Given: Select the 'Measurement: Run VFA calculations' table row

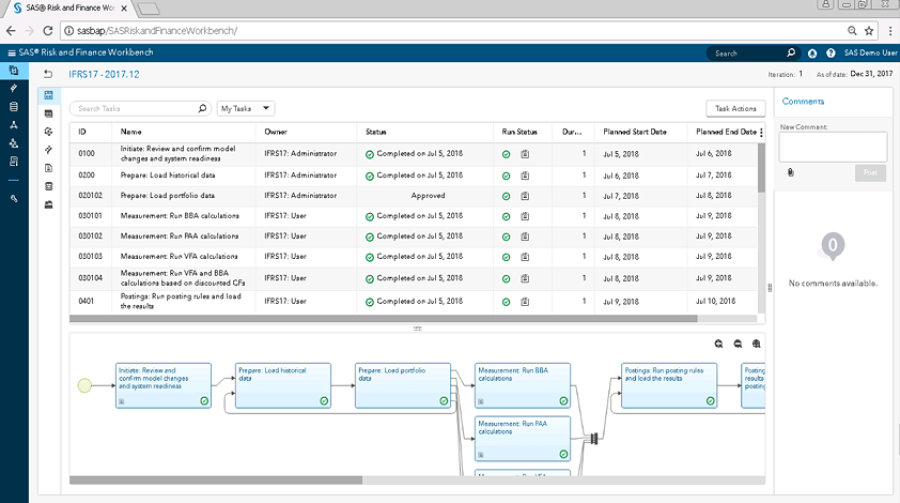Looking at the screenshot, I should click(x=413, y=257).
